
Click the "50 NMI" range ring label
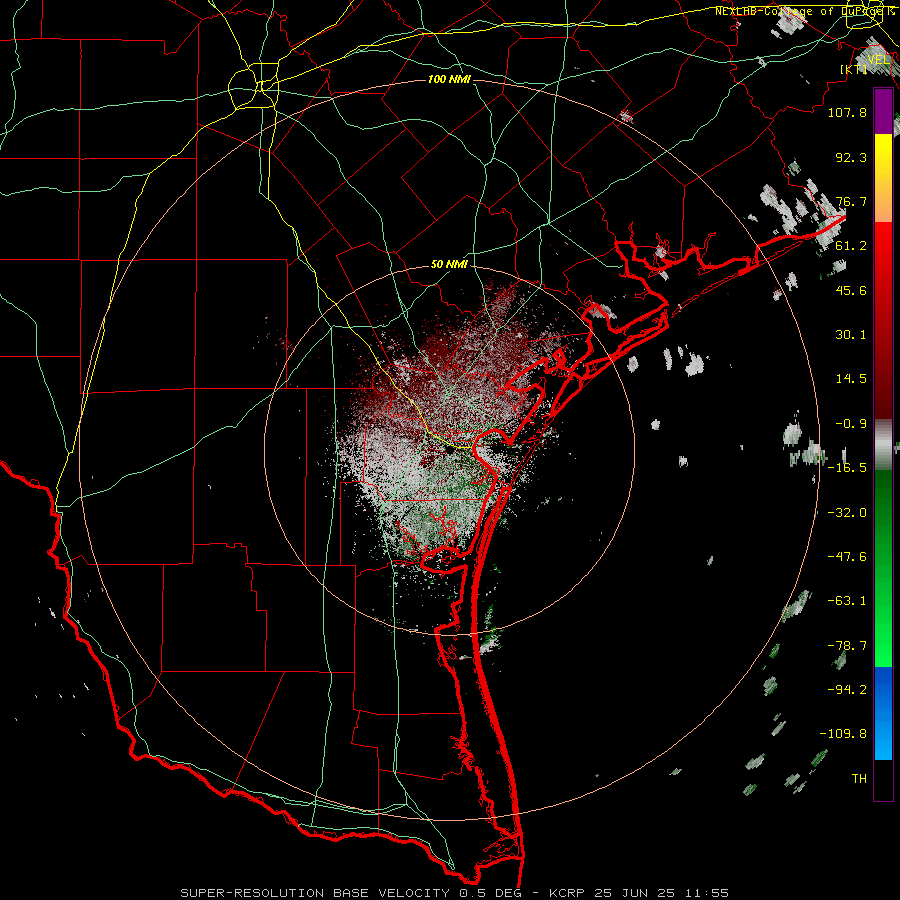(x=449, y=264)
